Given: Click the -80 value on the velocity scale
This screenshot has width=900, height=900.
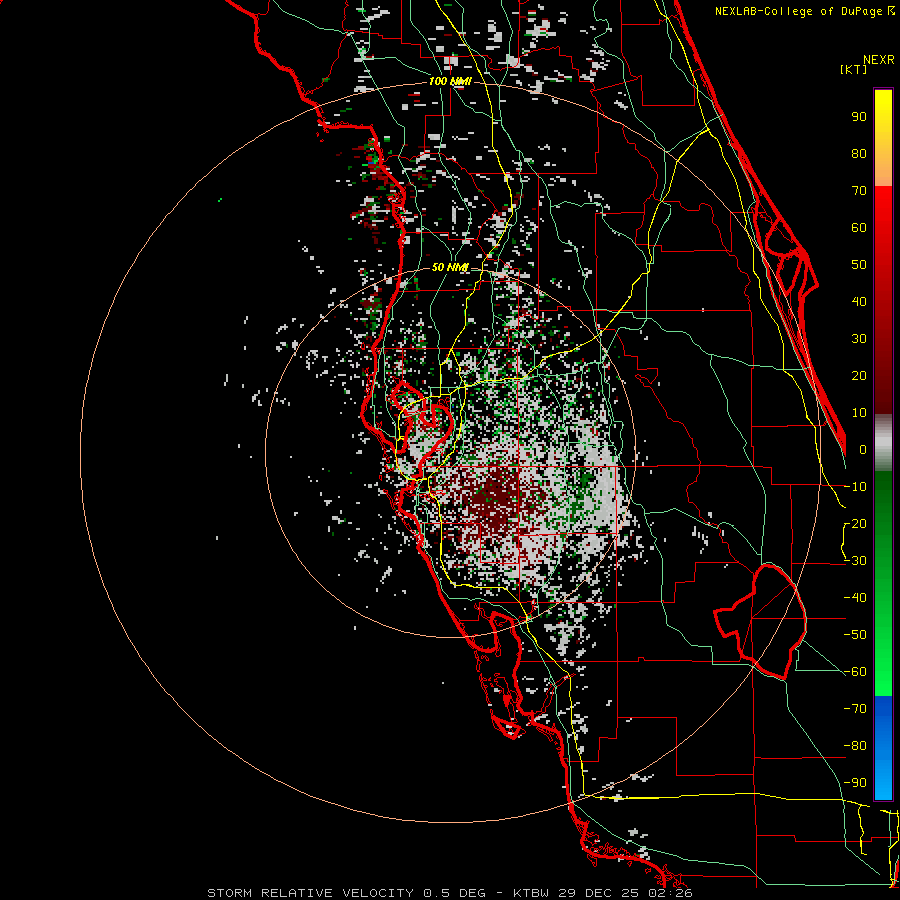Looking at the screenshot, I should pos(855,746).
